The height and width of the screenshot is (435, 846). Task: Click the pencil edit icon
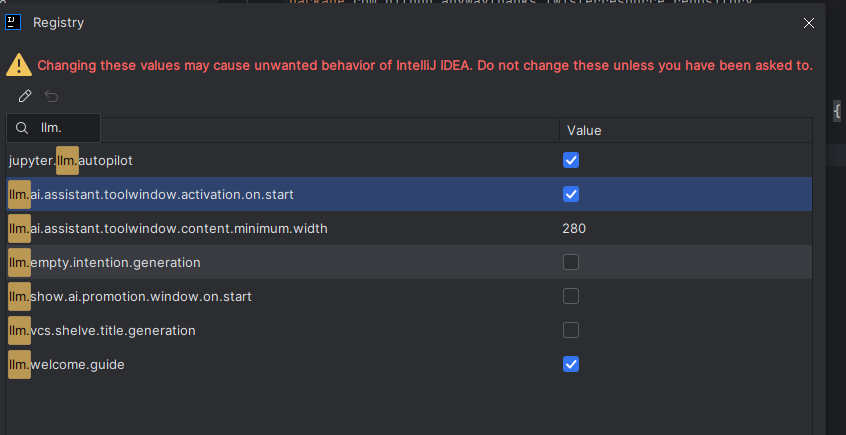click(25, 96)
